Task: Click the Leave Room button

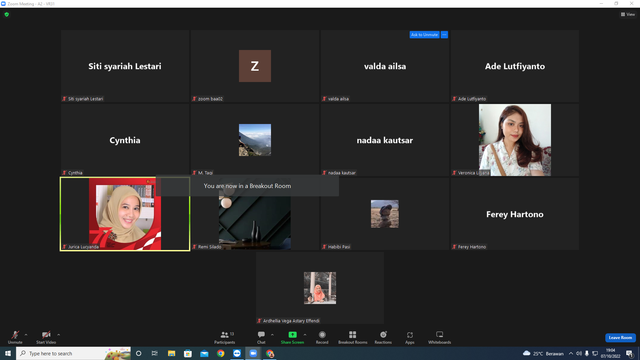Action: point(620,338)
